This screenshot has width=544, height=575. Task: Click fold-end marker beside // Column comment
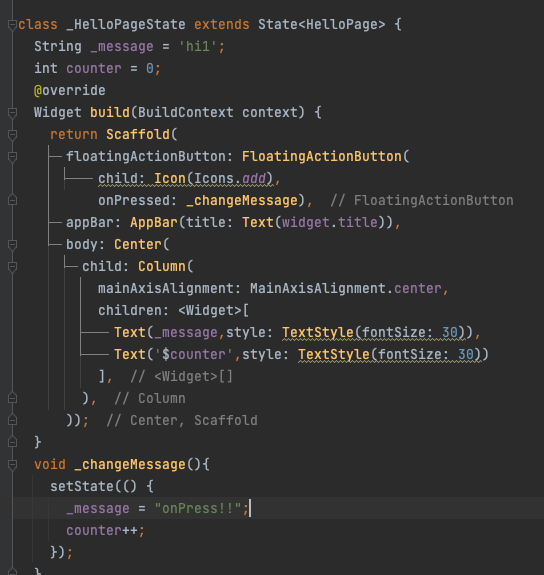(12, 399)
